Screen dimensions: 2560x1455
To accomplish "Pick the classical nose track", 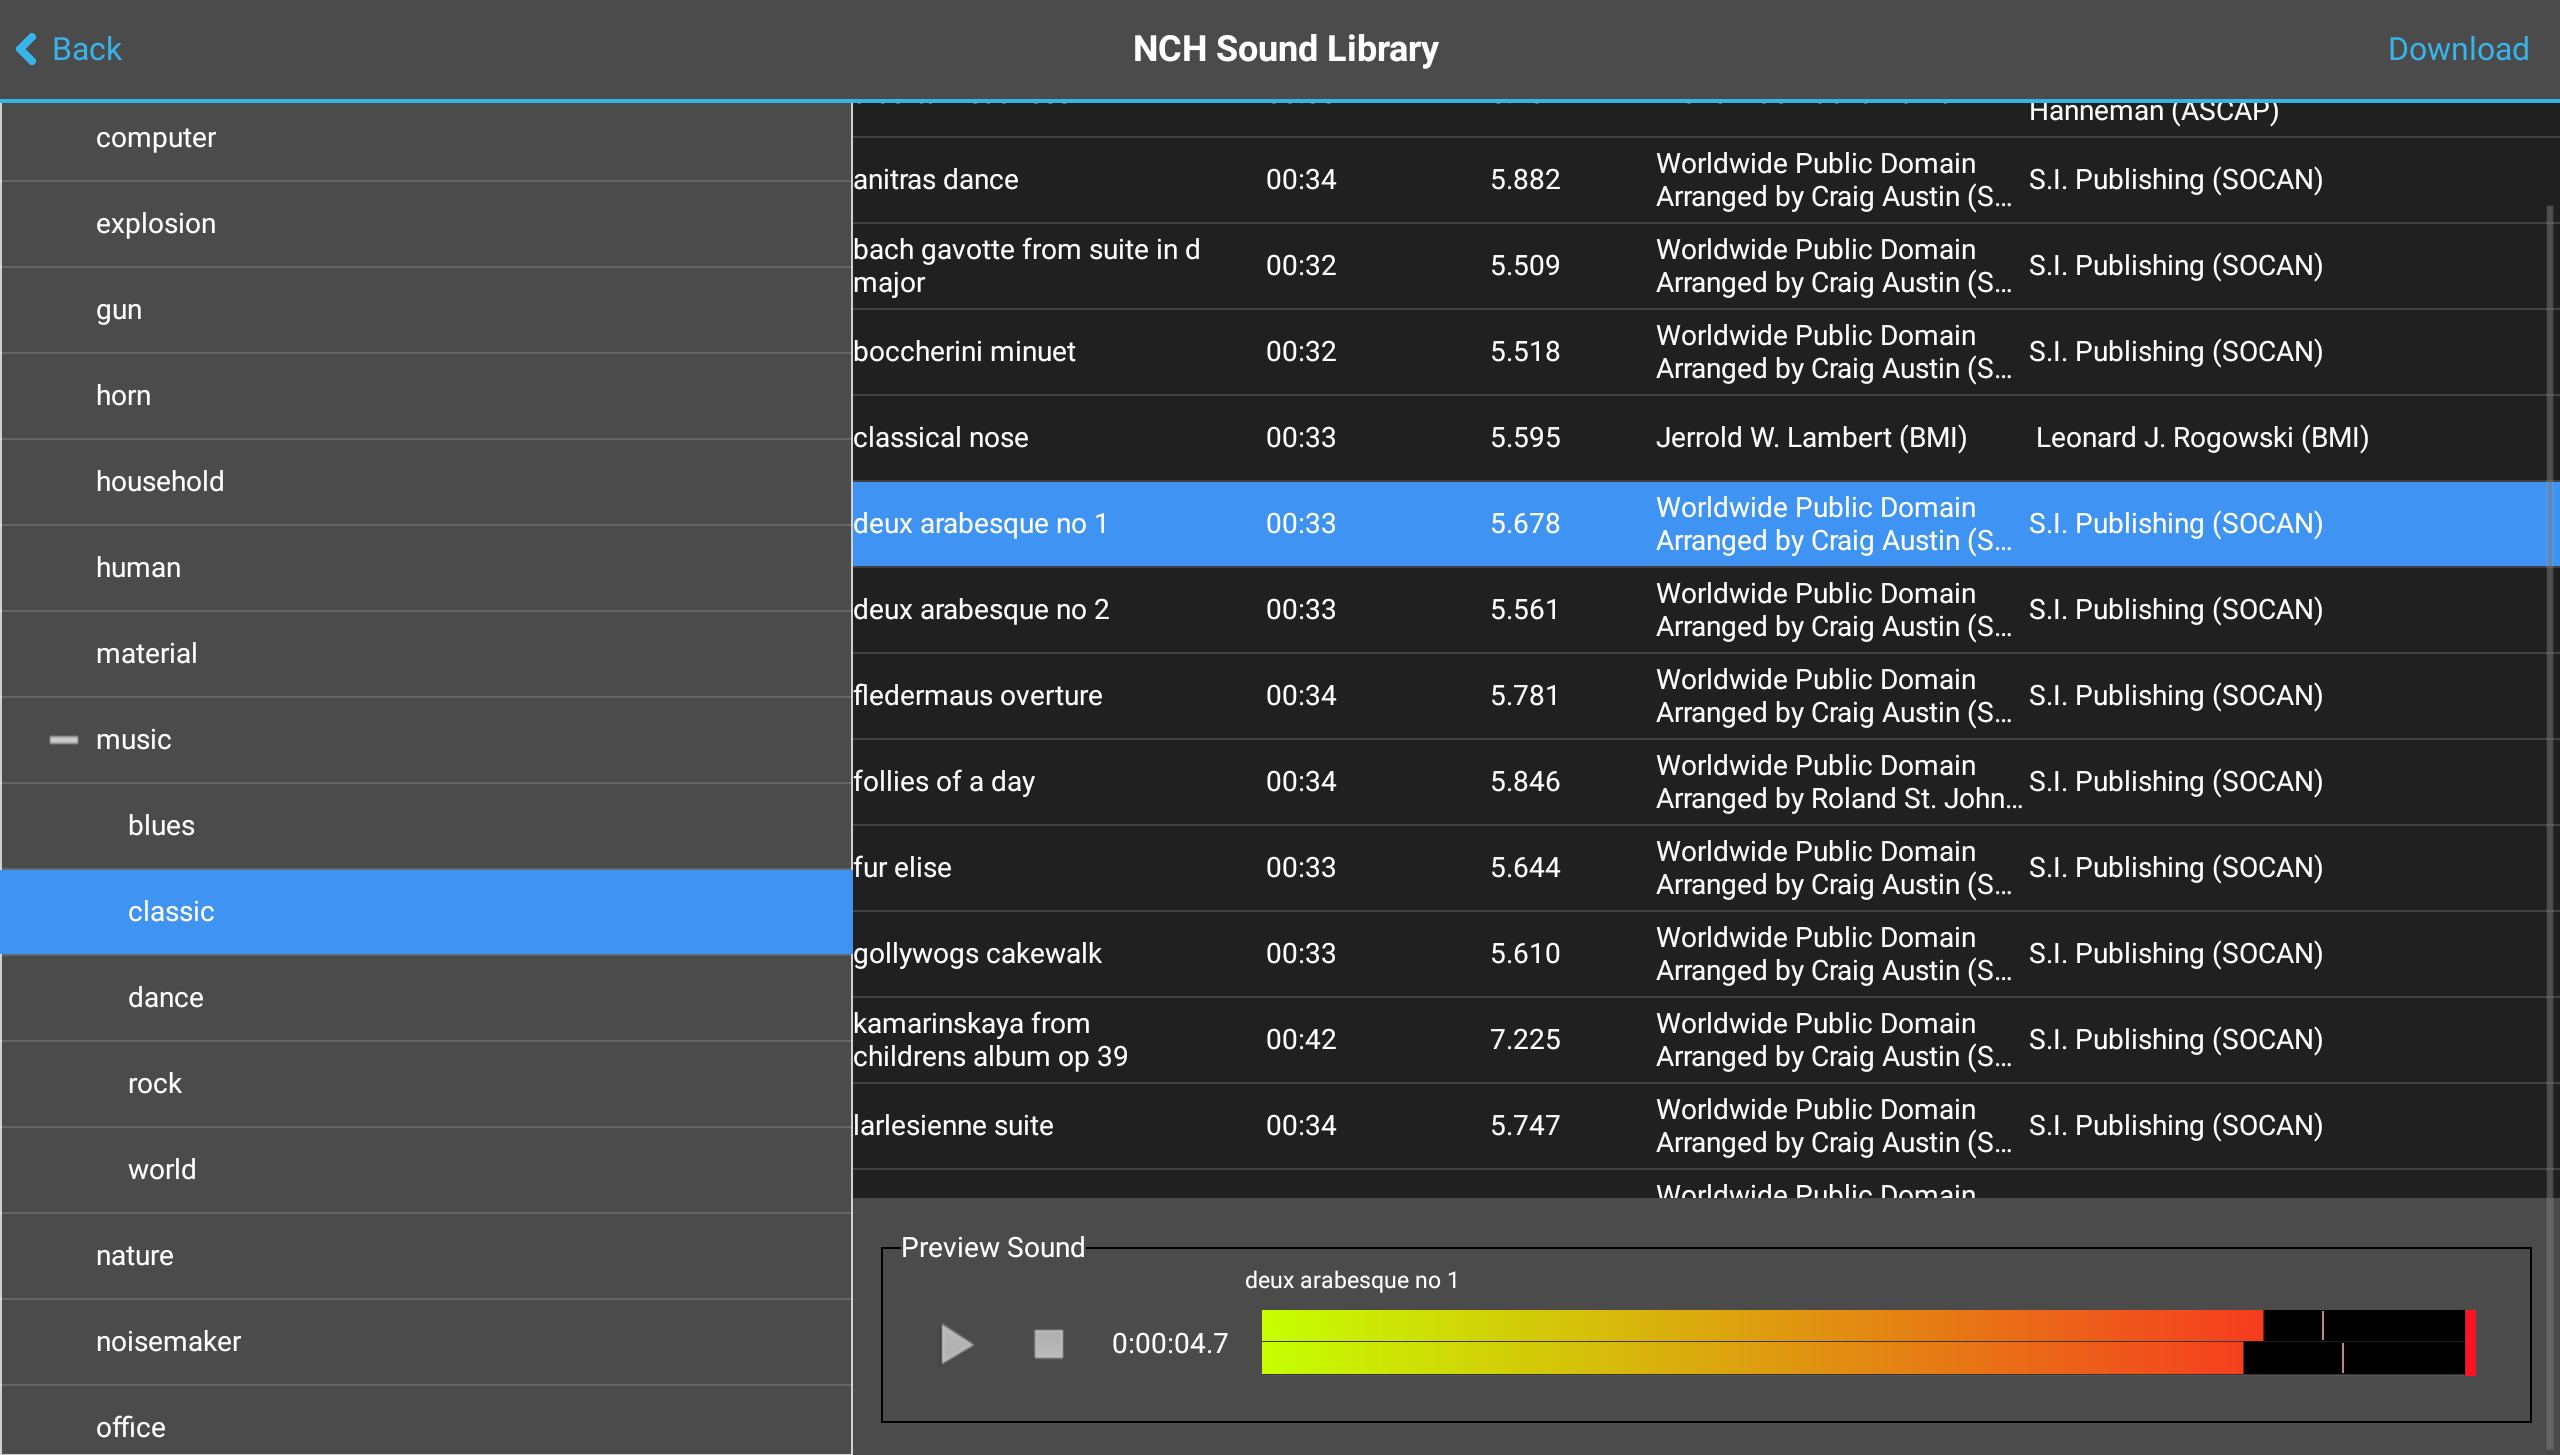I will (x=1700, y=438).
